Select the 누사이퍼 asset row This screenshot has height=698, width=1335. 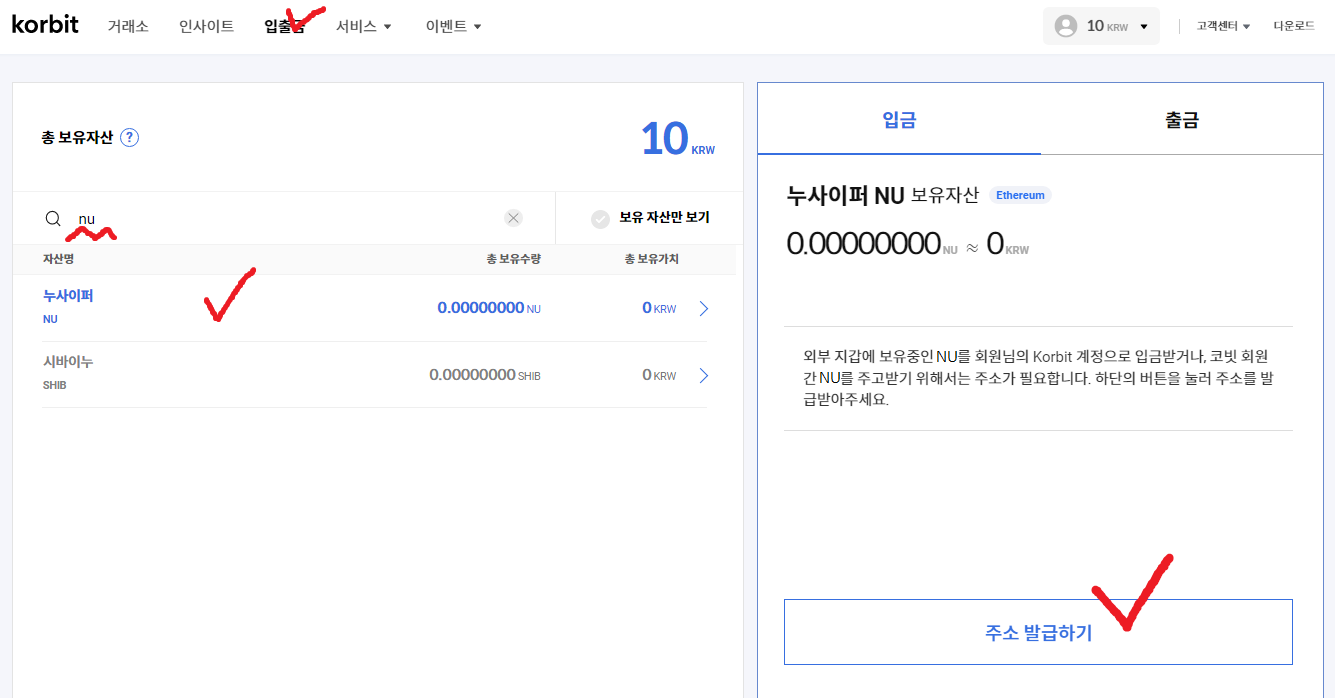click(x=374, y=308)
